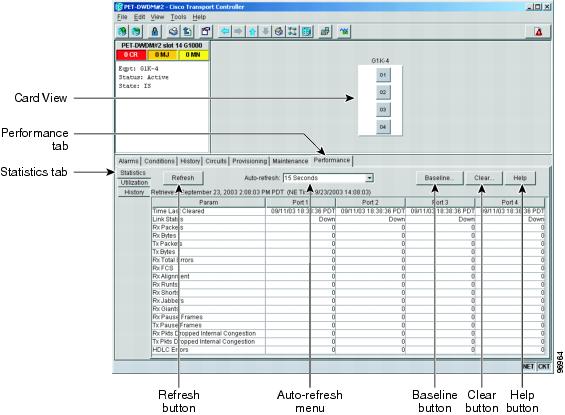The height and width of the screenshot is (415, 565).
Task: Click the Port 1 column header
Action: tap(300, 202)
